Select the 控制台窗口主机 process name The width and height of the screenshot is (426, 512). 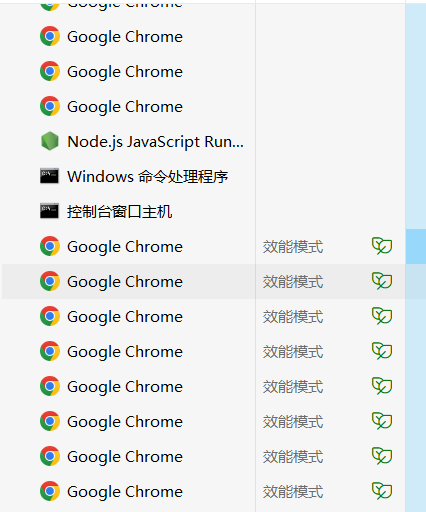pyautogui.click(x=120, y=211)
